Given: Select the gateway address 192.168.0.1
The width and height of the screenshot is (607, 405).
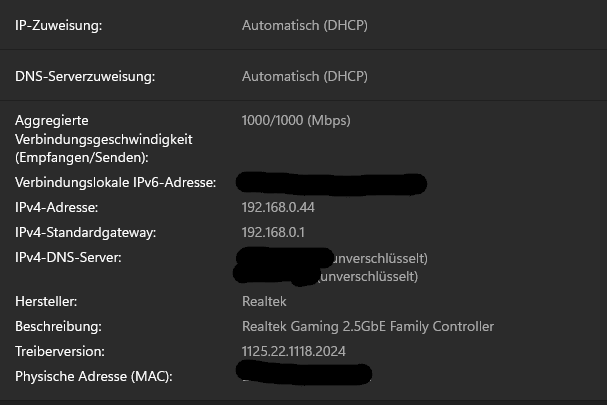Looking at the screenshot, I should coord(273,233).
